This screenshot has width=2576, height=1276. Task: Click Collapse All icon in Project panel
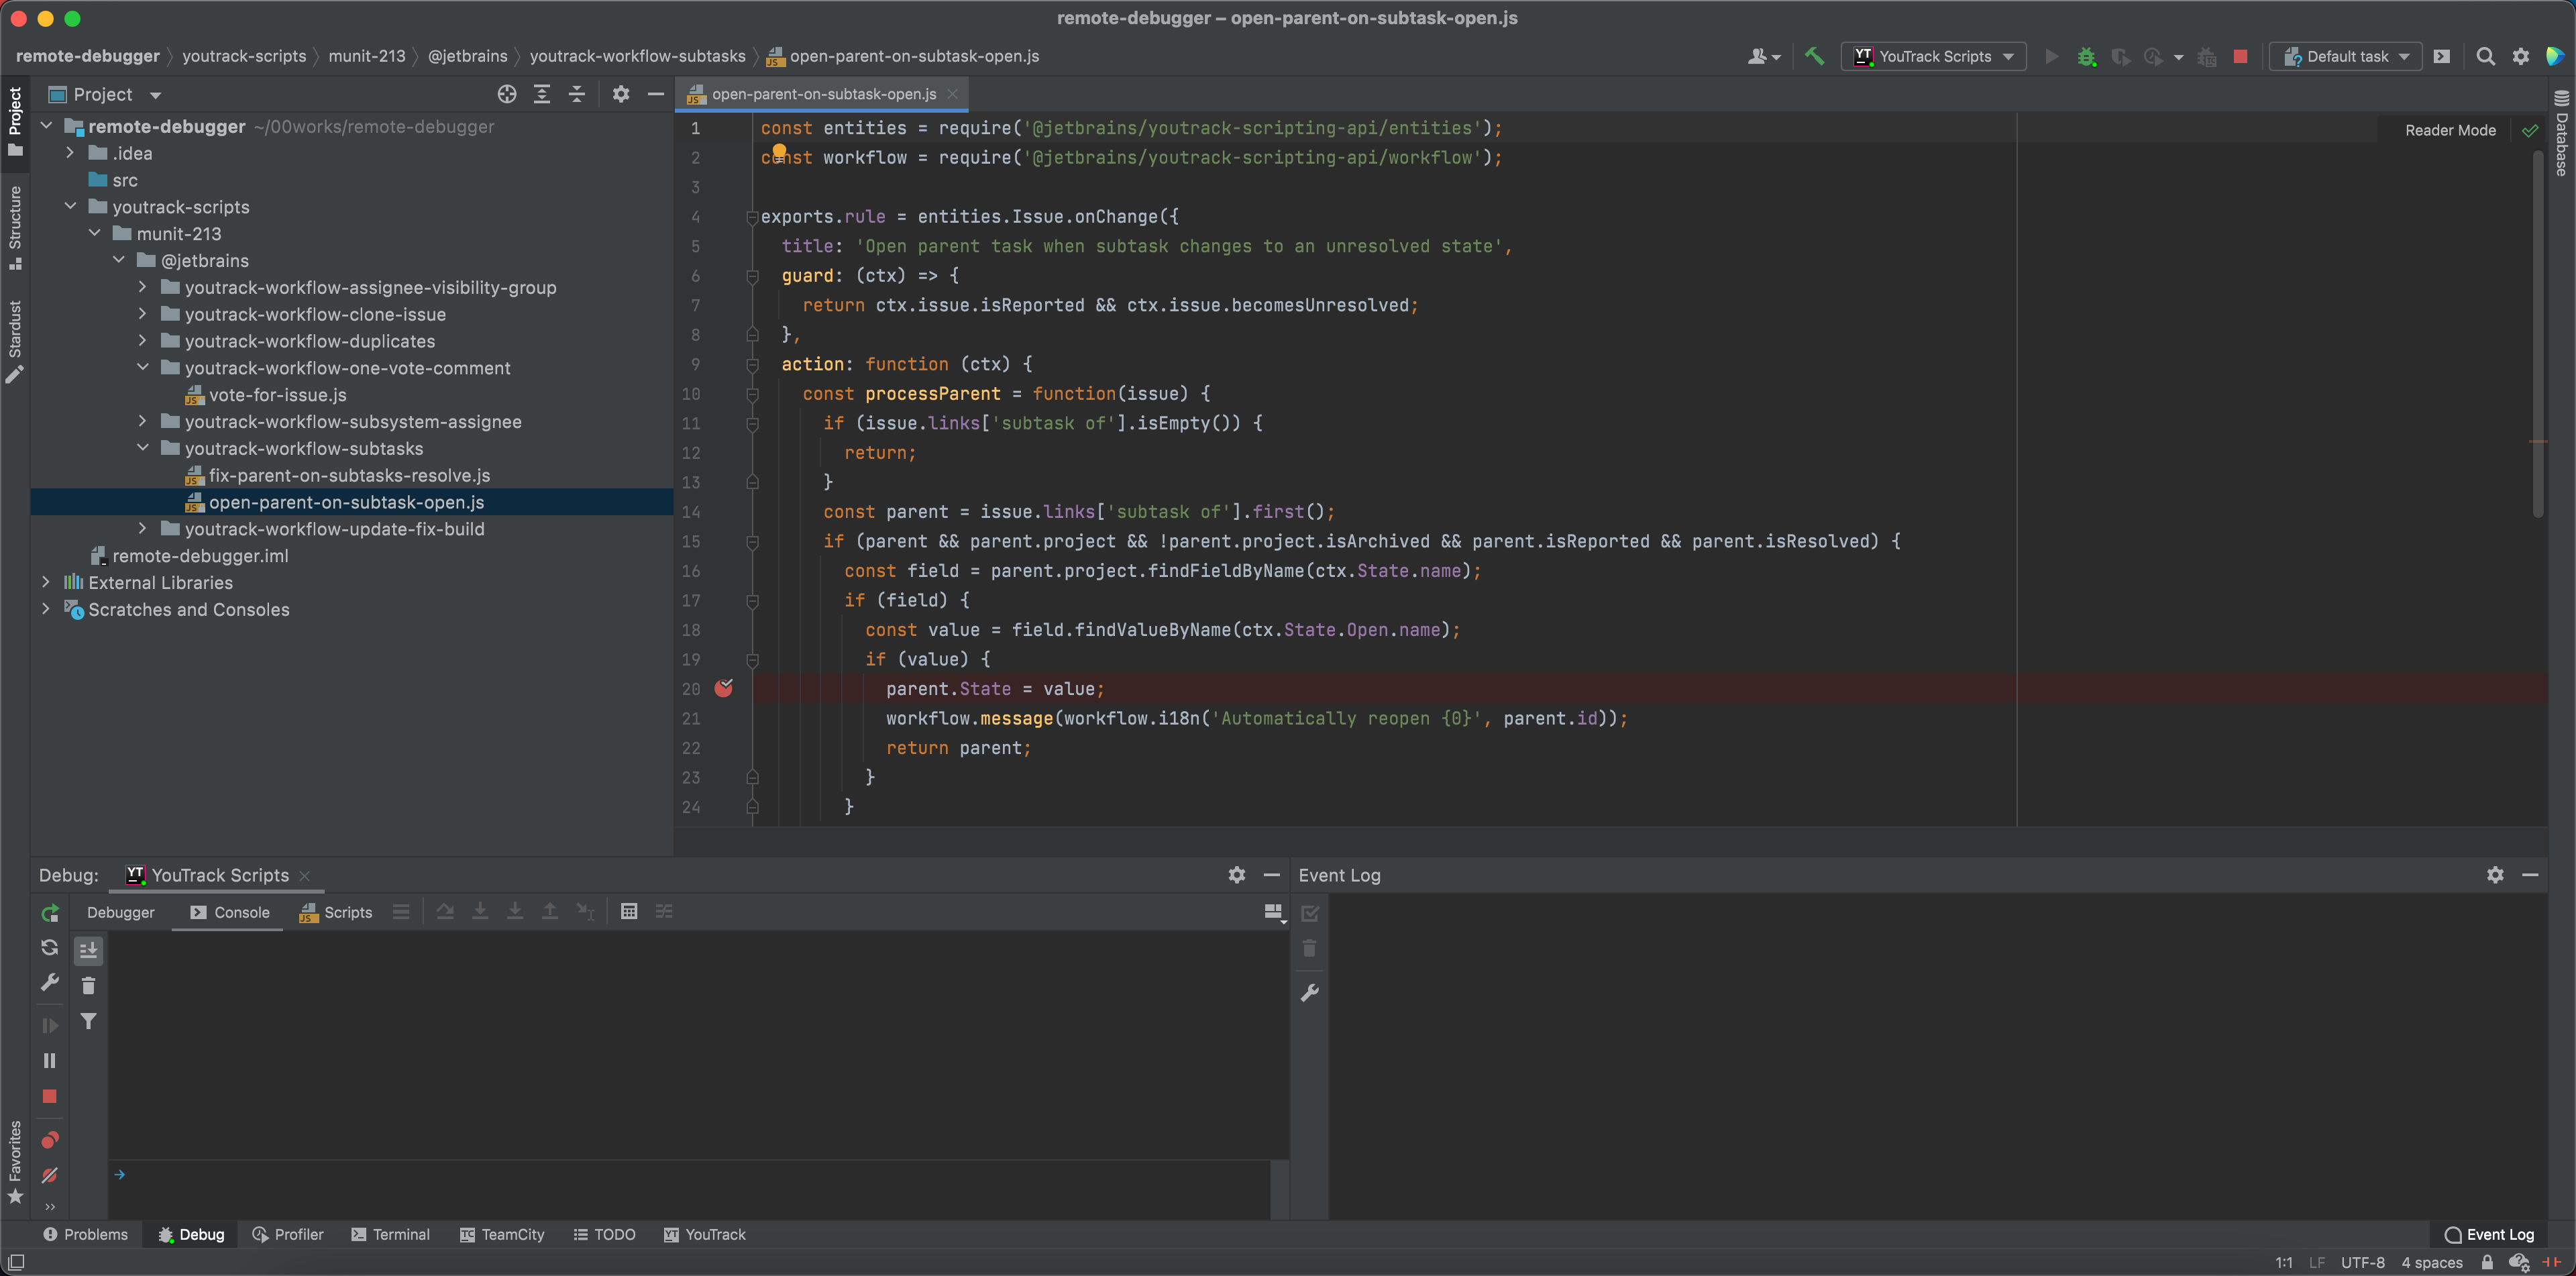pos(577,94)
